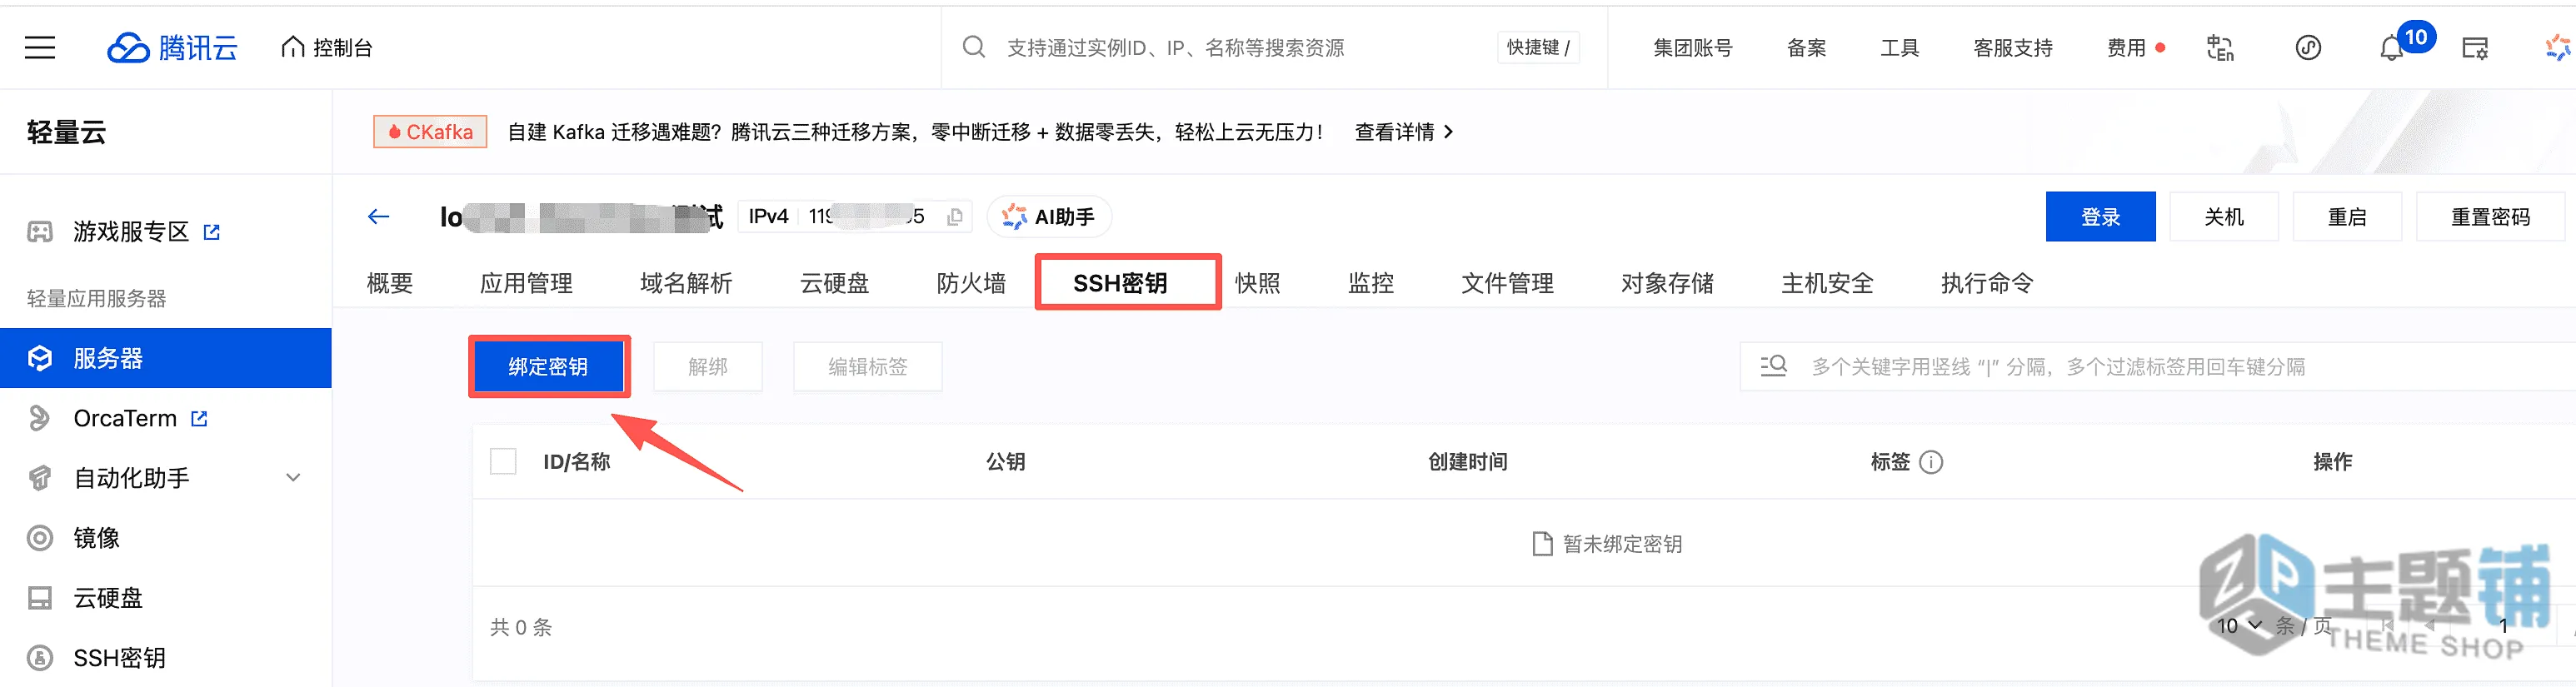
Task: Click the filter search icon in table toolbar
Action: pyautogui.click(x=1773, y=366)
